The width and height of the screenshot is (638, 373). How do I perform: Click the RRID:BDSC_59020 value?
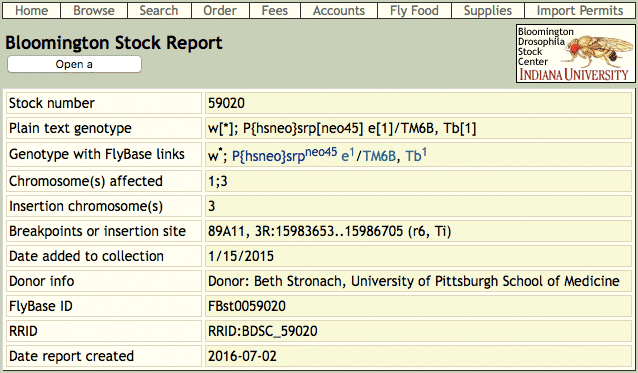pos(262,332)
